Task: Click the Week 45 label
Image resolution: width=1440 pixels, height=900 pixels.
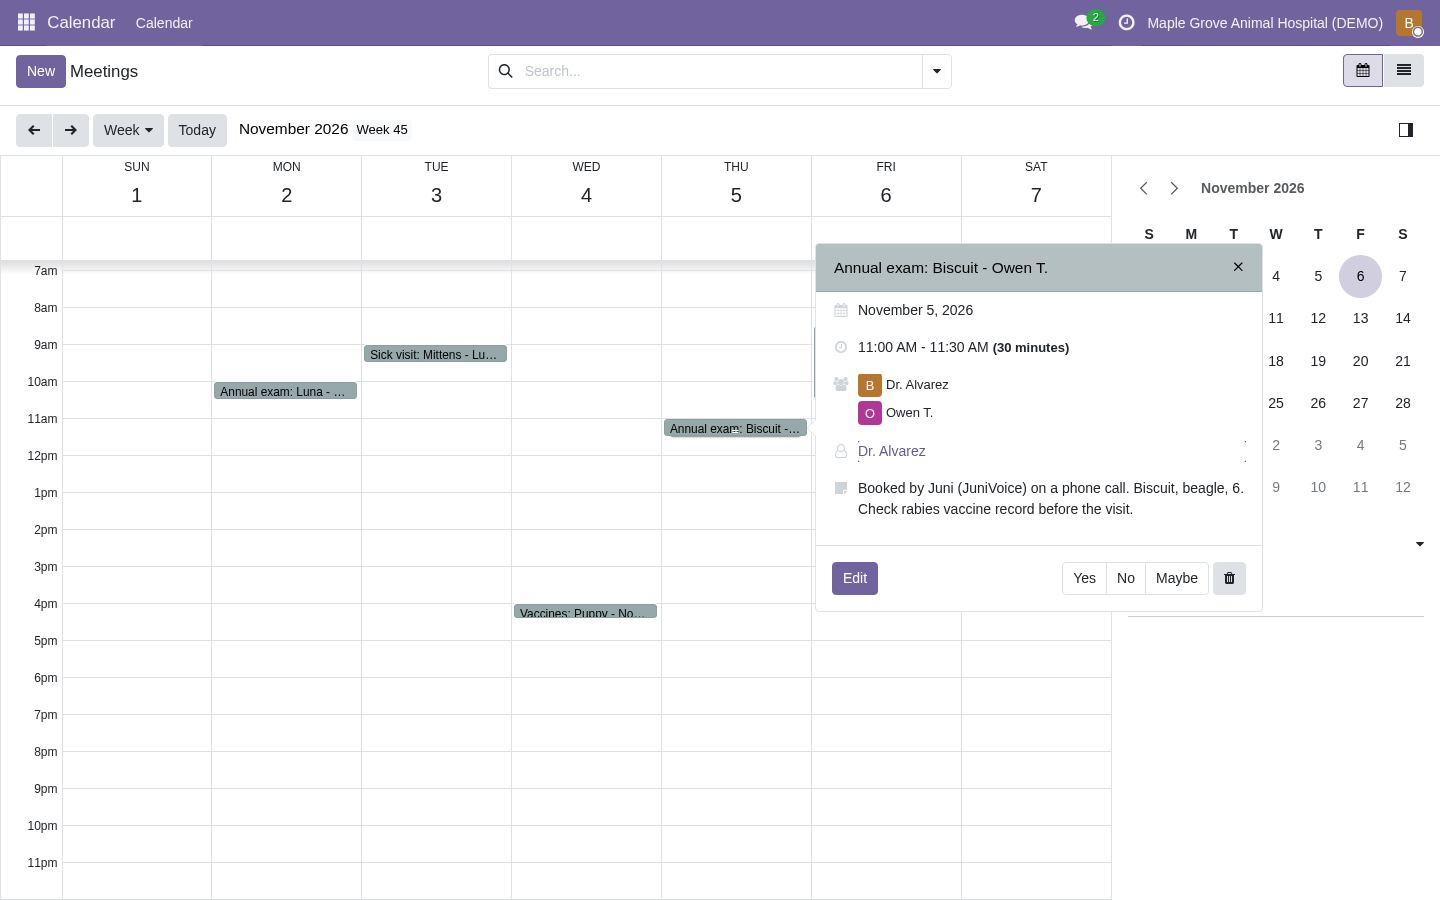Action: 382,130
